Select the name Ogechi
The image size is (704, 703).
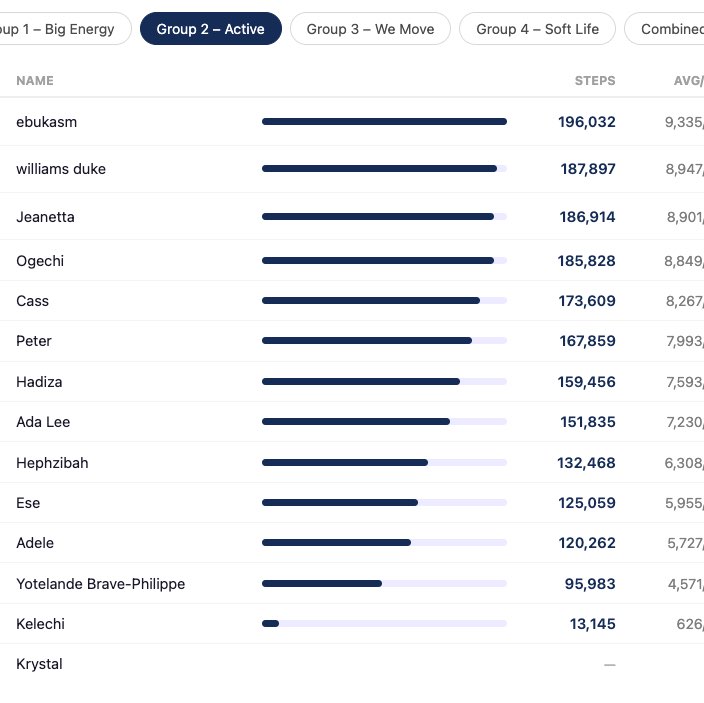pyautogui.click(x=40, y=261)
